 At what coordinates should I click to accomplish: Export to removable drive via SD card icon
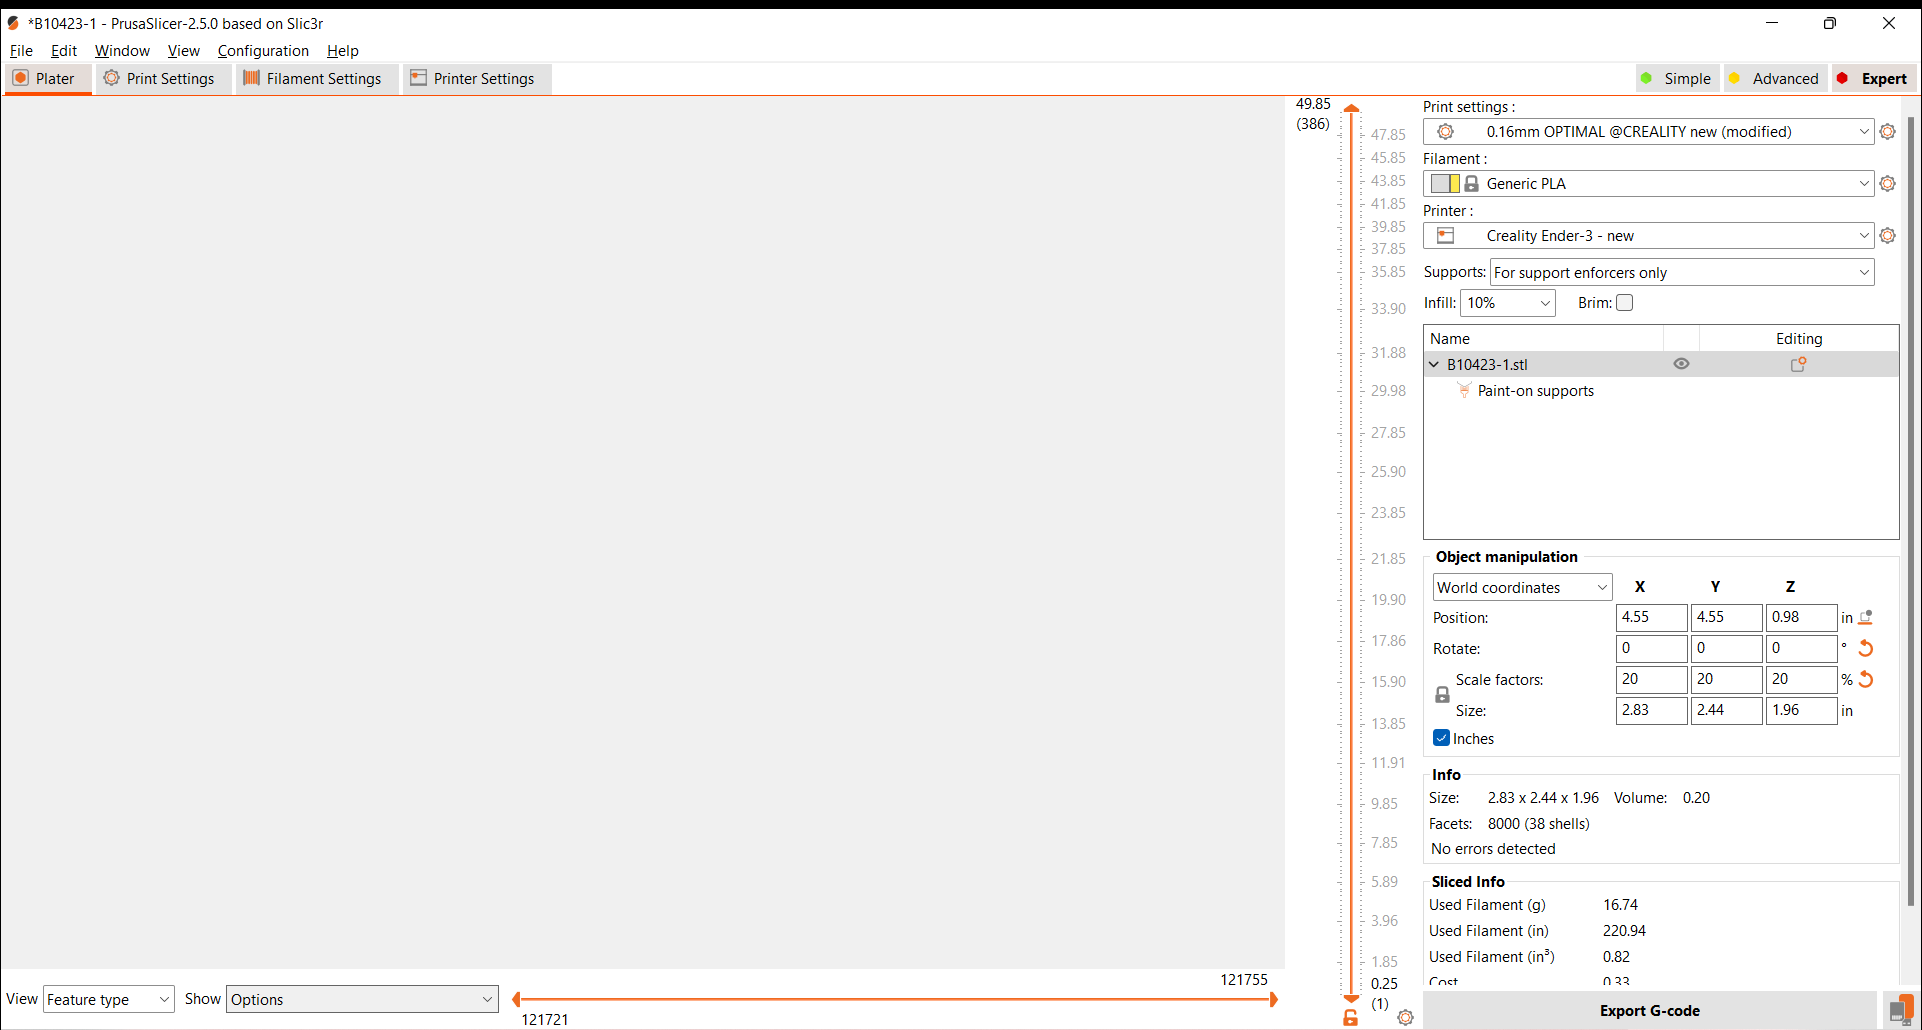(1901, 1009)
